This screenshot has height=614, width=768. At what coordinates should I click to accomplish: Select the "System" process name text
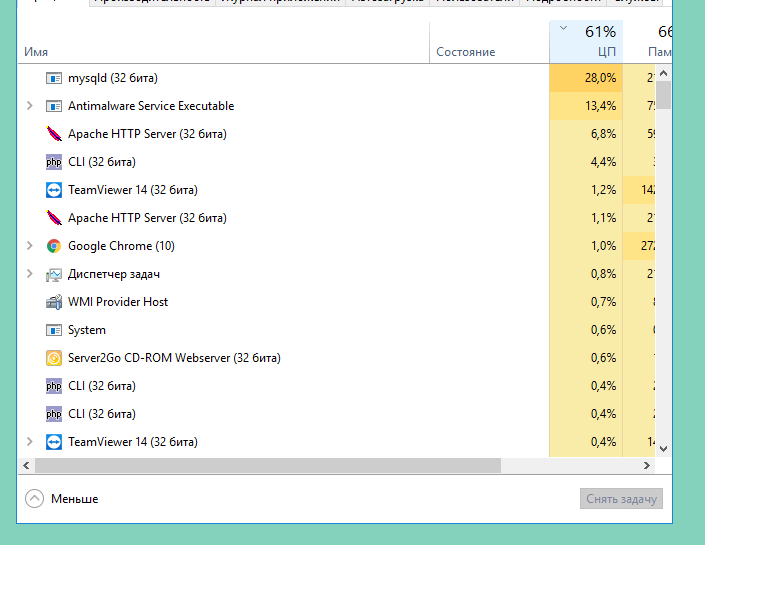click(x=87, y=330)
